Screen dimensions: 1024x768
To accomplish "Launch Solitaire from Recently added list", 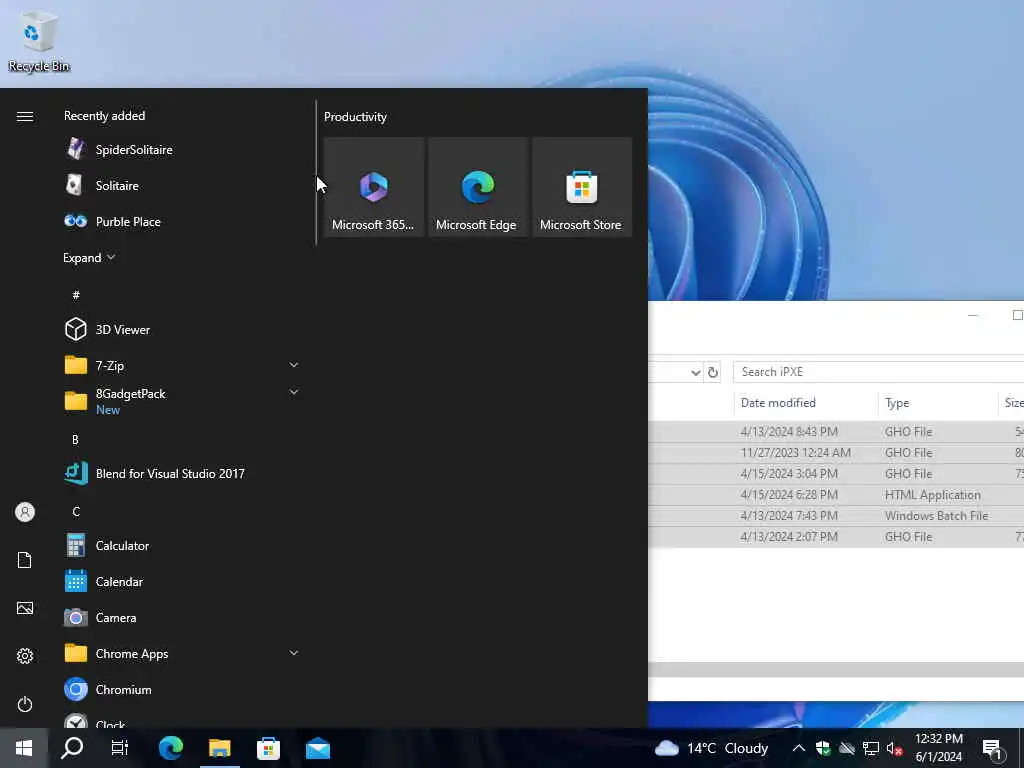I will 183,185.
